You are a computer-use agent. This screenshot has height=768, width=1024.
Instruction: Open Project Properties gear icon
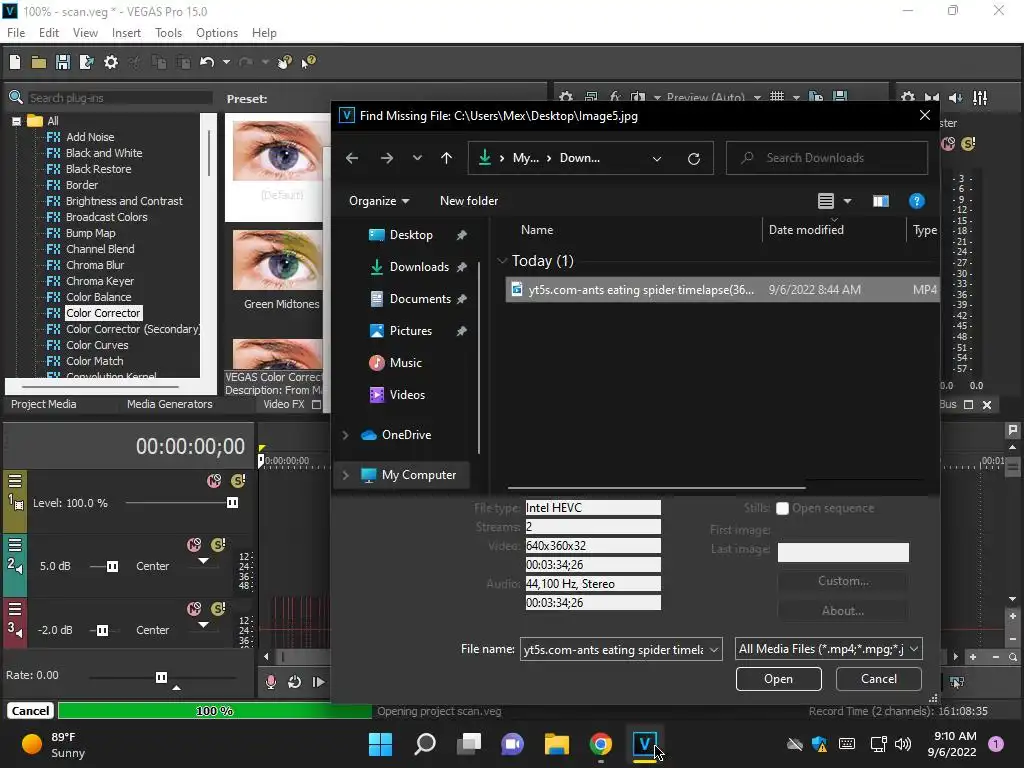(x=111, y=62)
